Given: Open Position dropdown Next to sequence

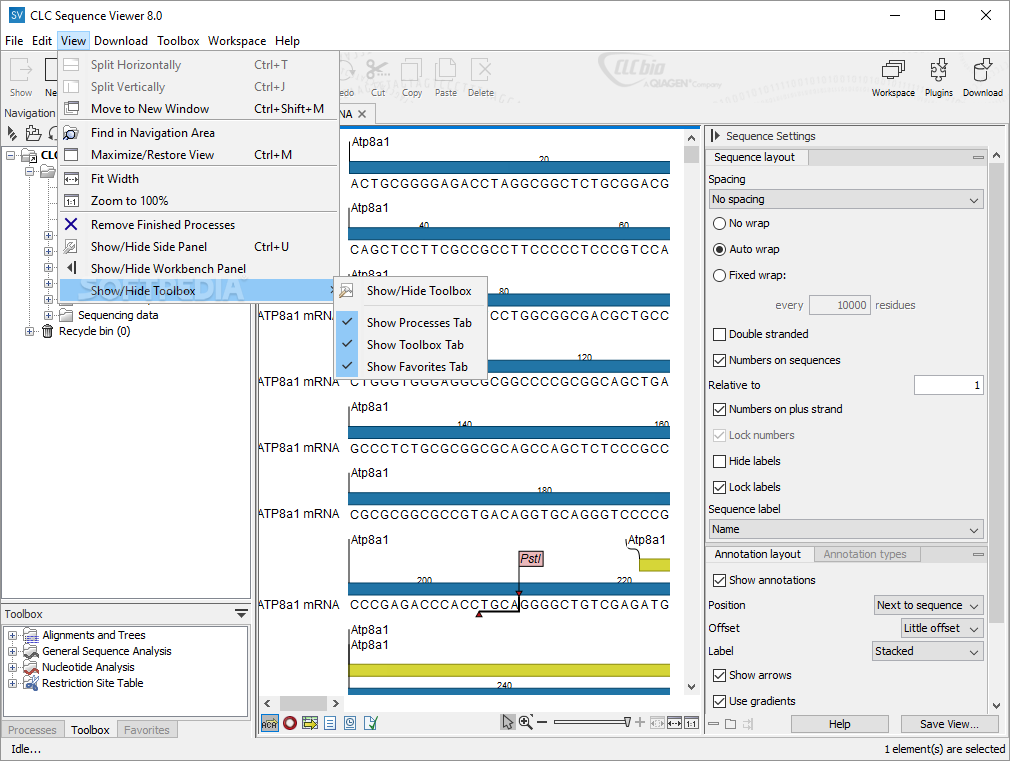Looking at the screenshot, I should tap(928, 605).
